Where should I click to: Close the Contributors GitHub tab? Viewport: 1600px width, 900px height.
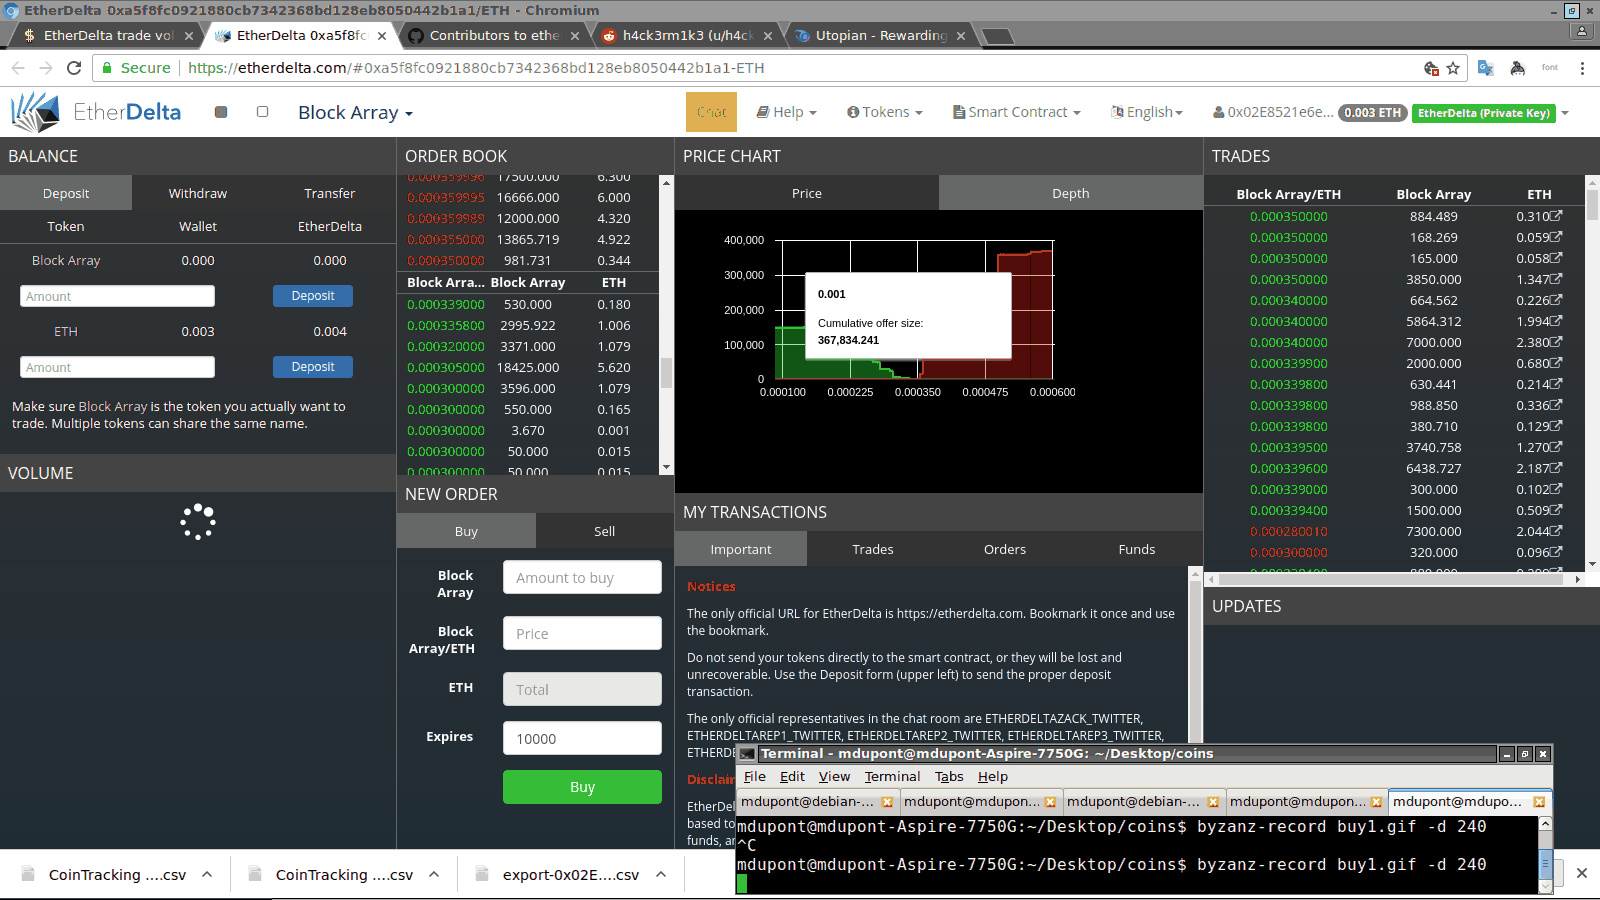tap(575, 35)
